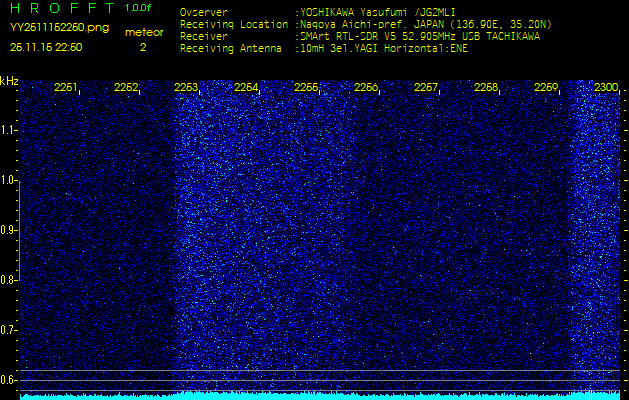Click the 'Receiving Location' label
This screenshot has height=400, width=629.
point(234,24)
